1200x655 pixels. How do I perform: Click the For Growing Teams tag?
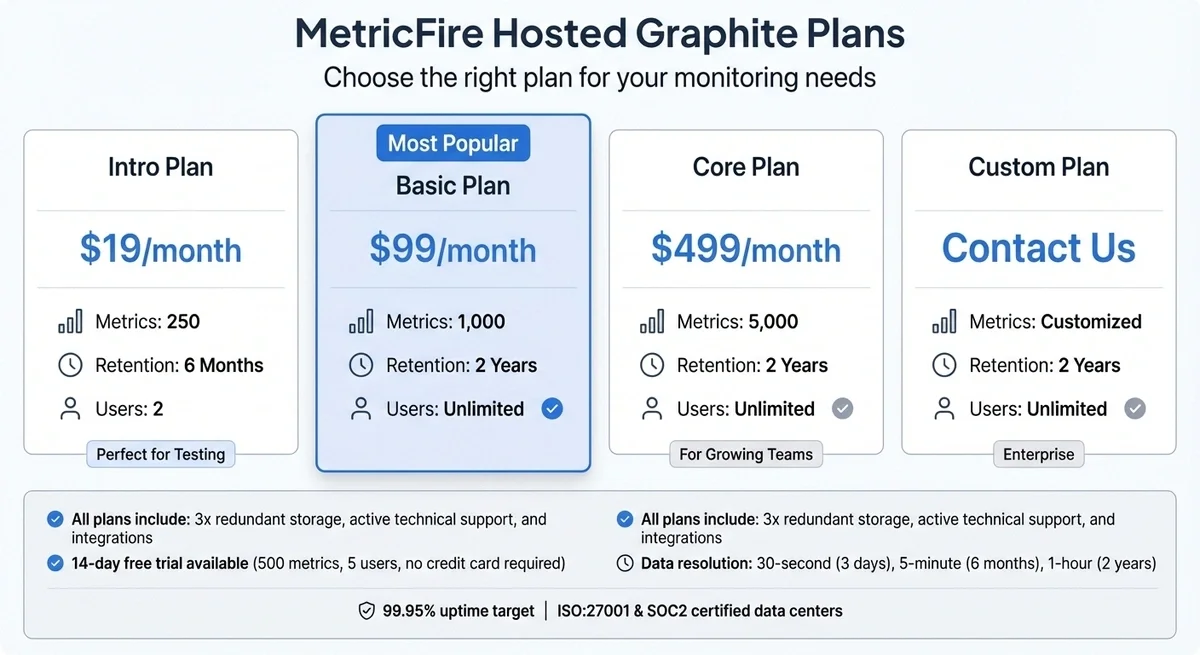[x=746, y=454]
